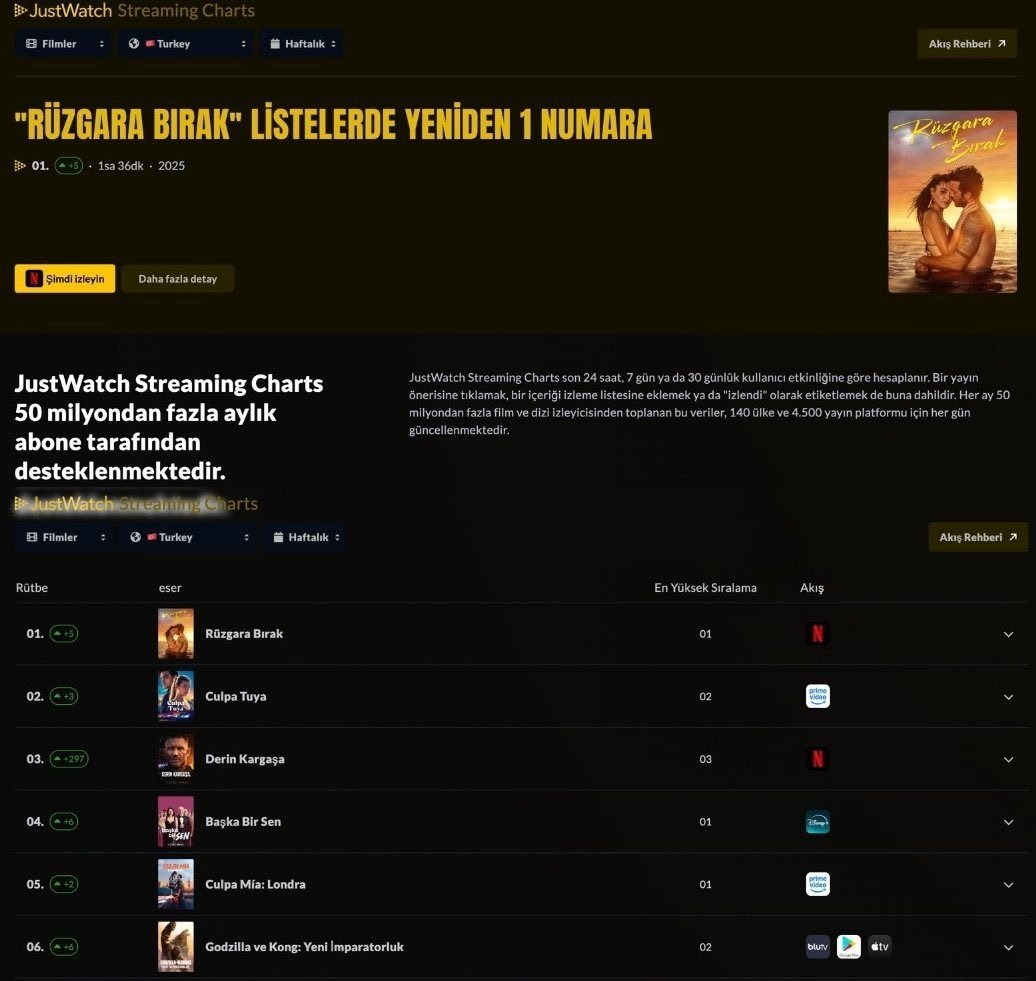Open the top Haftalık period dropdown
Viewport: 1036px width, 981px height.
301,44
